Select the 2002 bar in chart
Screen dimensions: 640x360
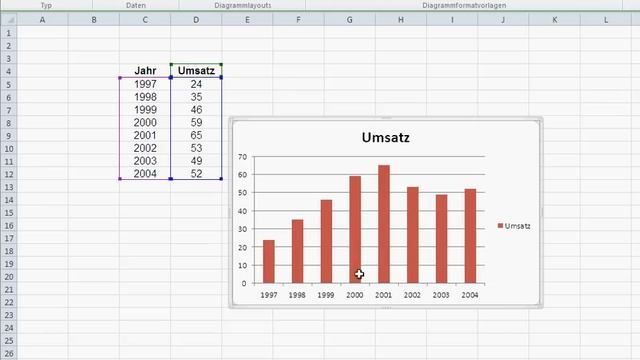pyautogui.click(x=413, y=235)
